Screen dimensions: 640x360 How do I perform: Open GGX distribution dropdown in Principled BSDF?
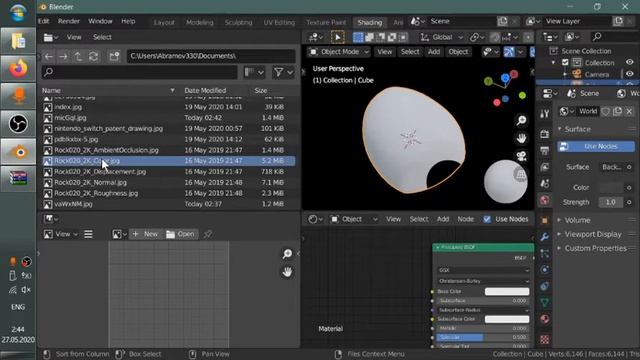click(483, 270)
